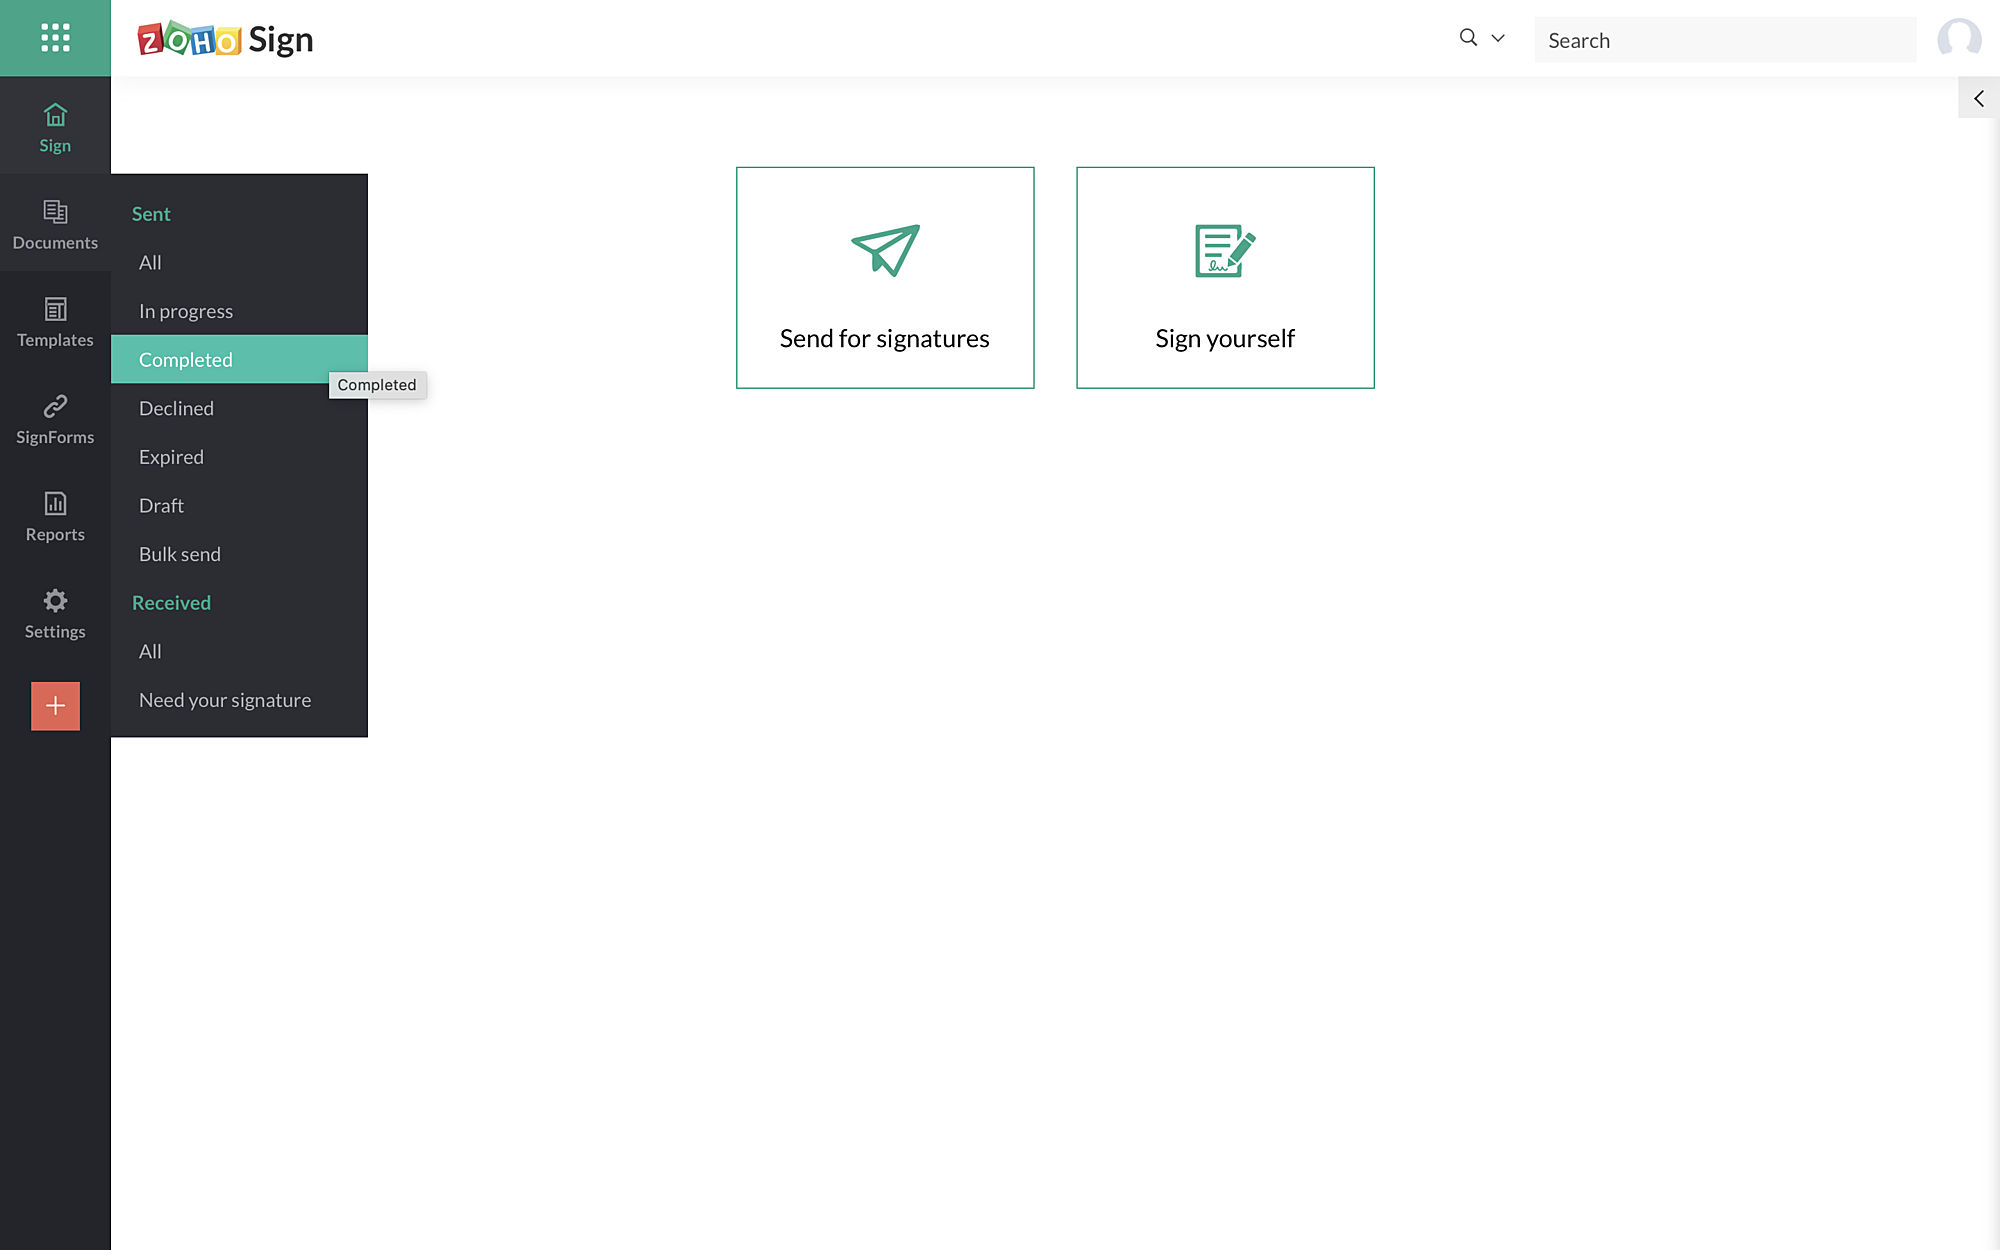Screen dimensions: 2000x1250
Task: Click Send for signatures card
Action: click(x=885, y=278)
